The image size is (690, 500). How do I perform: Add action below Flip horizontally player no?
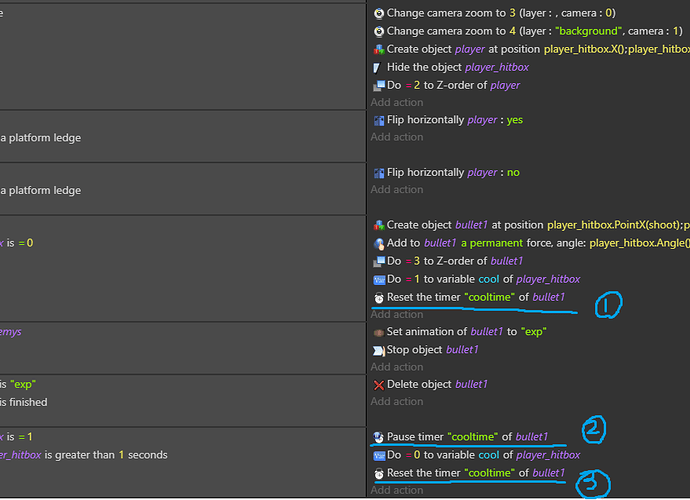point(397,190)
